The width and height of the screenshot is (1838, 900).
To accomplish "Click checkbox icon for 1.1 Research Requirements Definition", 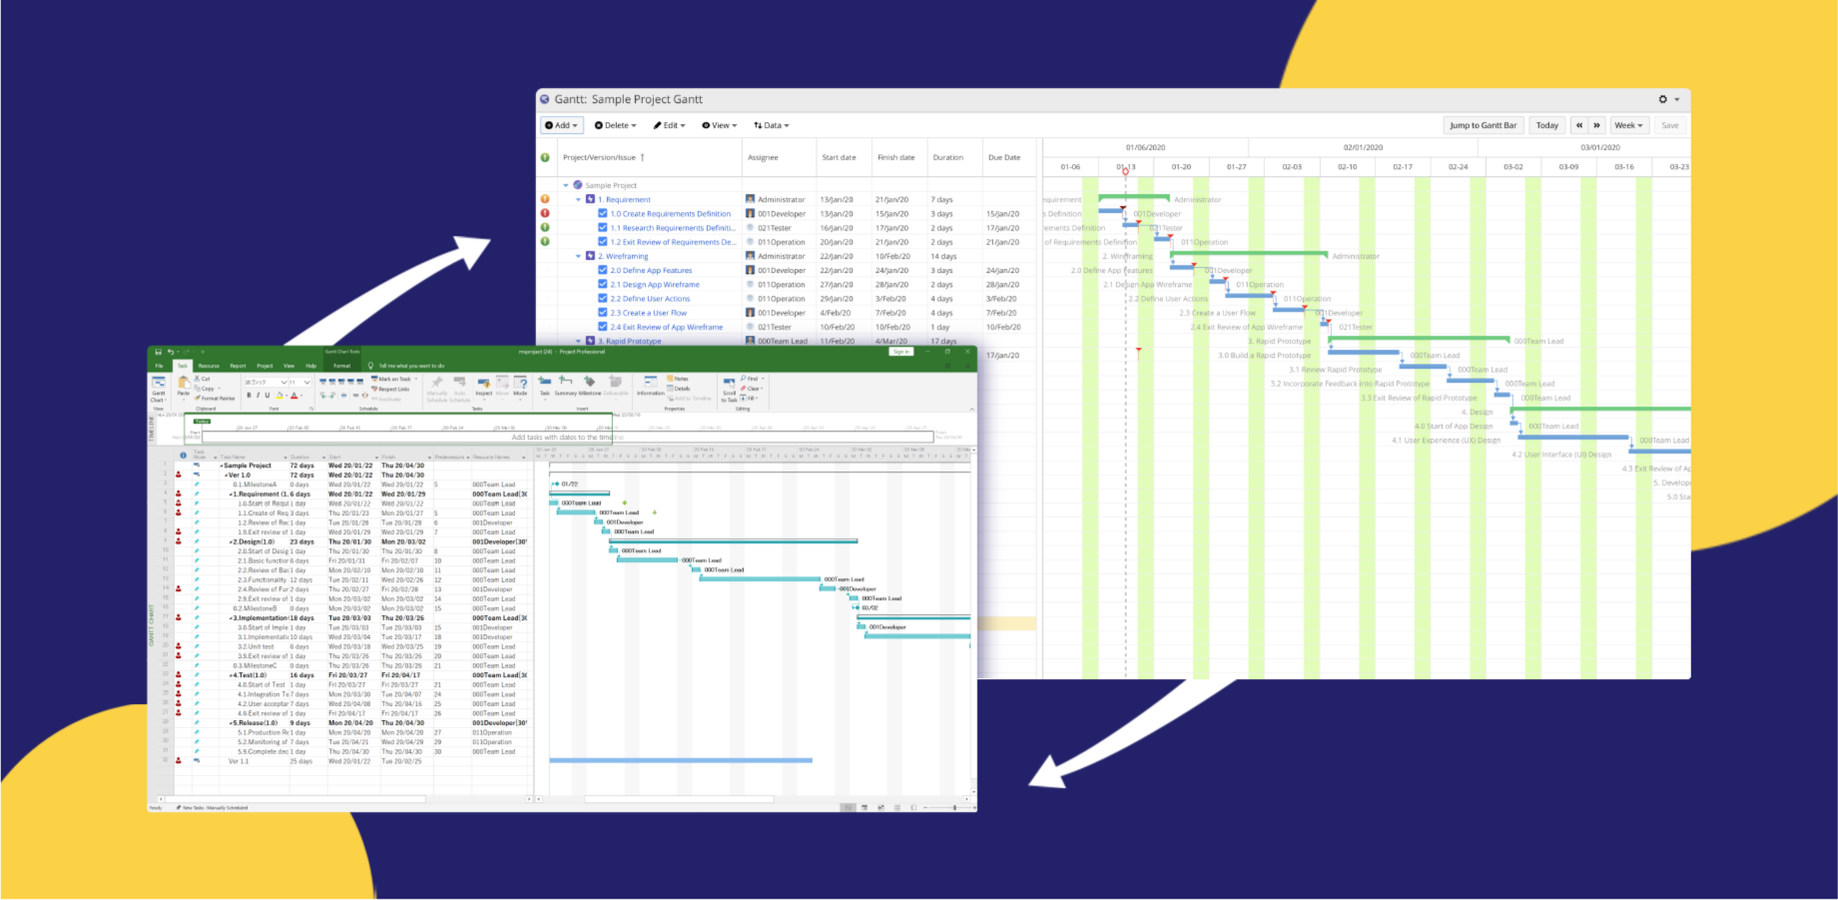I will click(x=602, y=227).
